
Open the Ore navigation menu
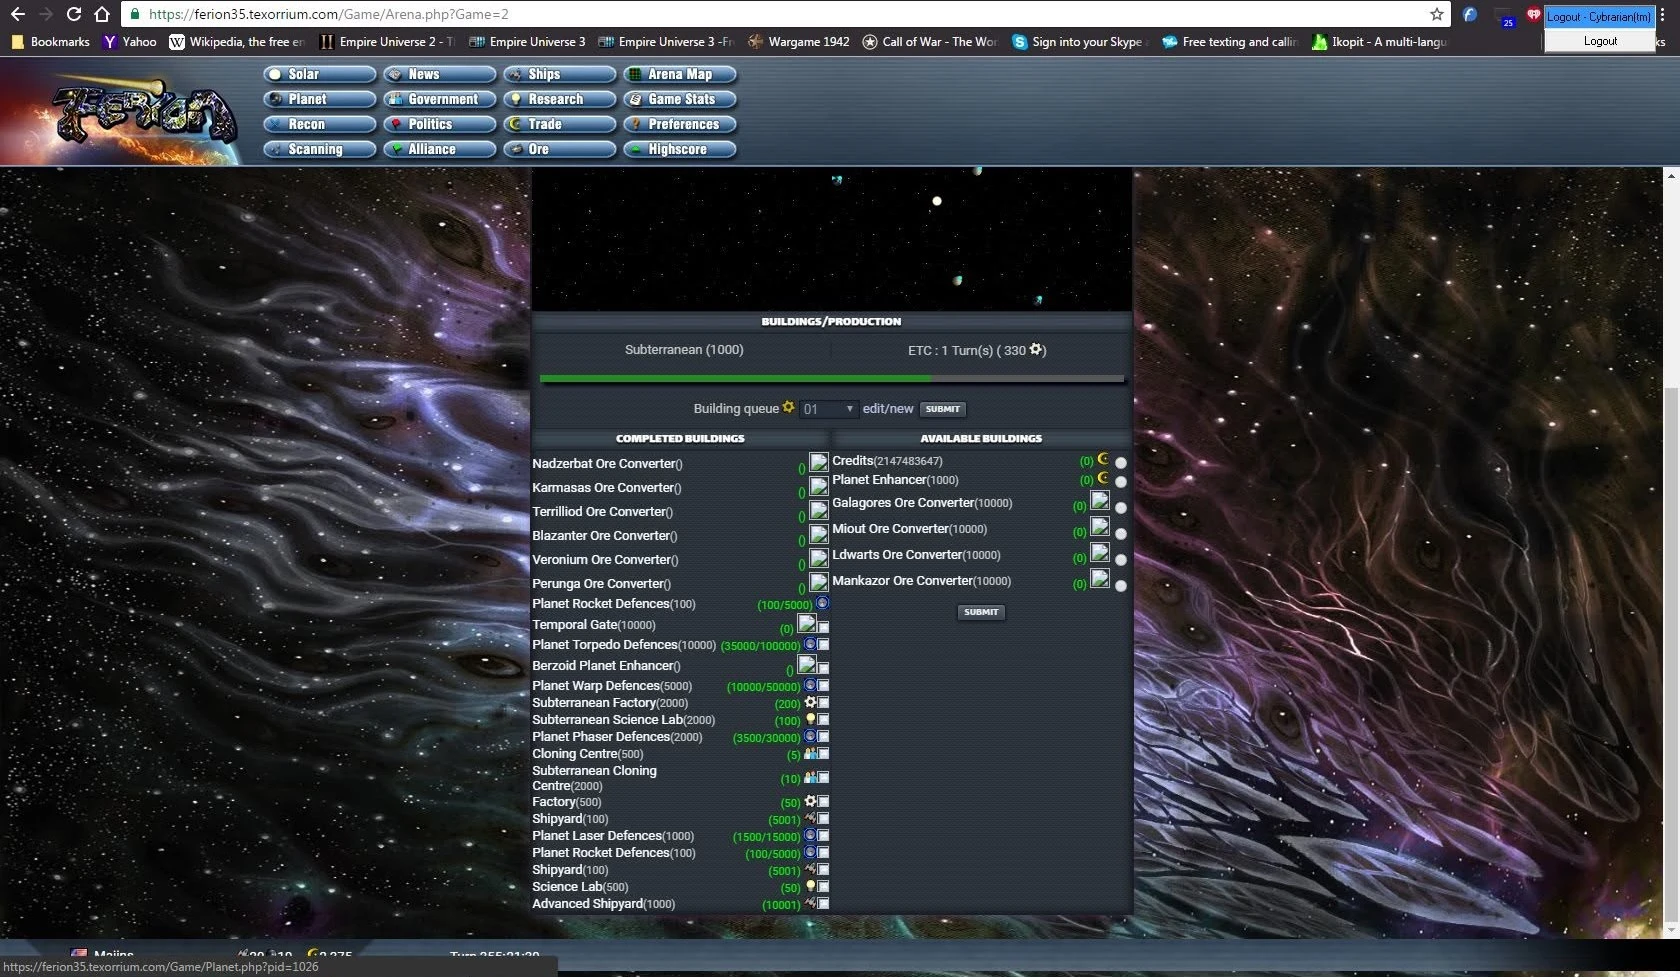point(560,149)
